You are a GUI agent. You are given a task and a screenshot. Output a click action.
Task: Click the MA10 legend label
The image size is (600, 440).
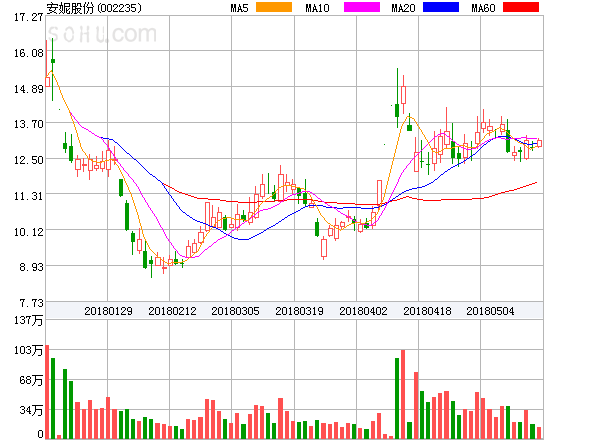(317, 8)
